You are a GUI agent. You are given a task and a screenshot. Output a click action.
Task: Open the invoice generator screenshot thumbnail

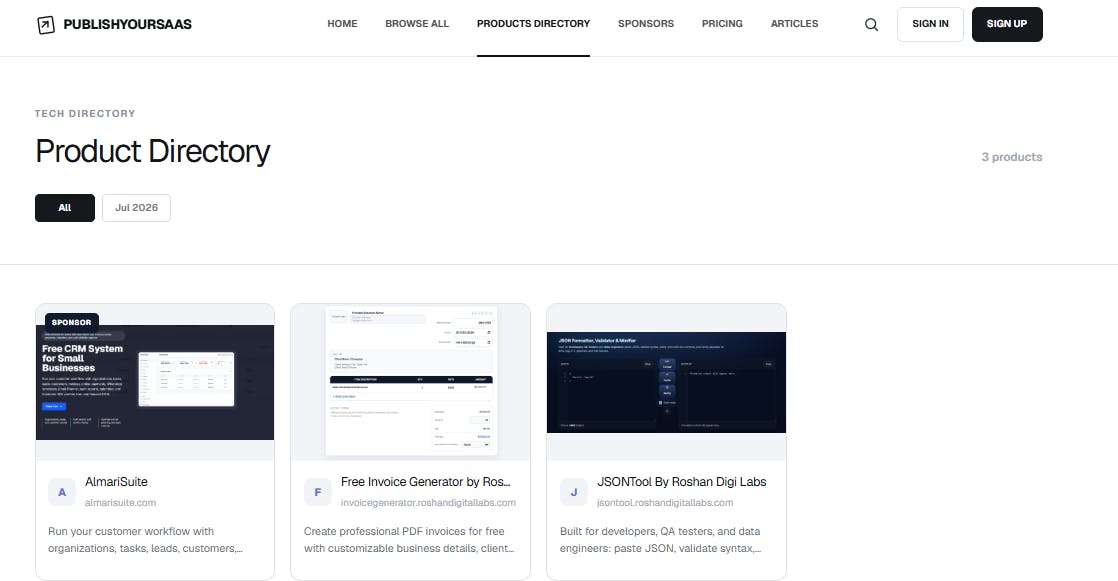(411, 381)
